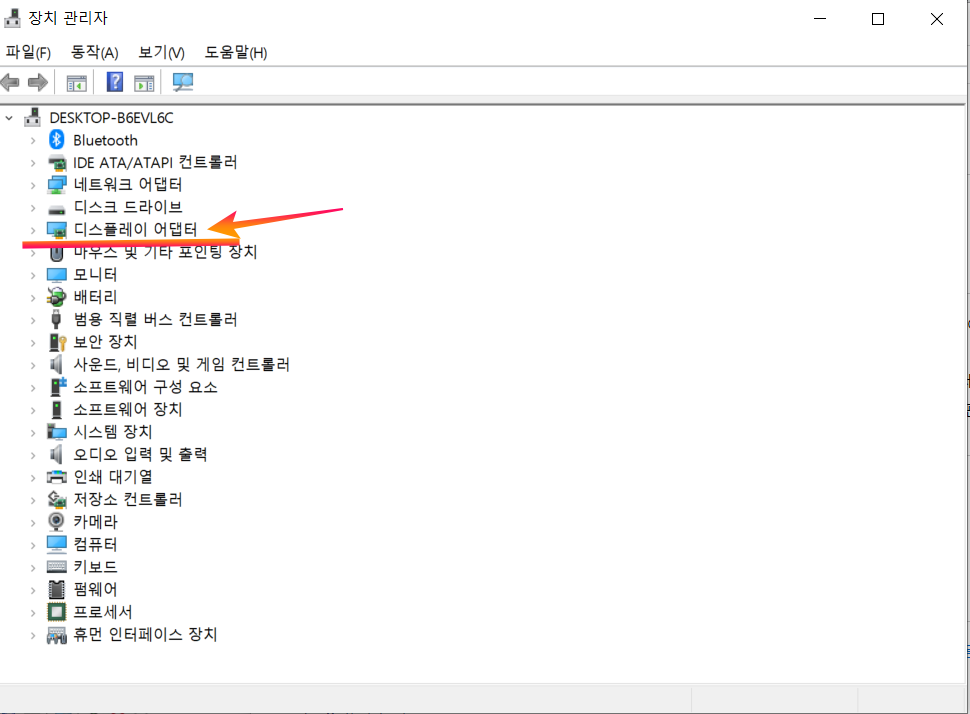
Task: Expand the 네트워크 어댑터 category
Action: point(33,186)
